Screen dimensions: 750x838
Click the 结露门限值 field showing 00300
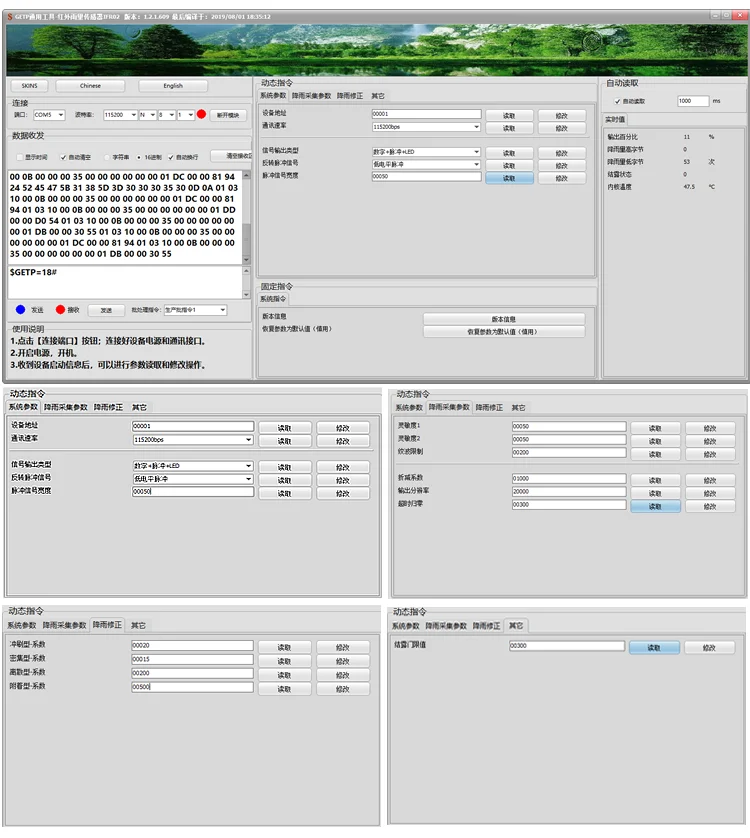pos(567,646)
